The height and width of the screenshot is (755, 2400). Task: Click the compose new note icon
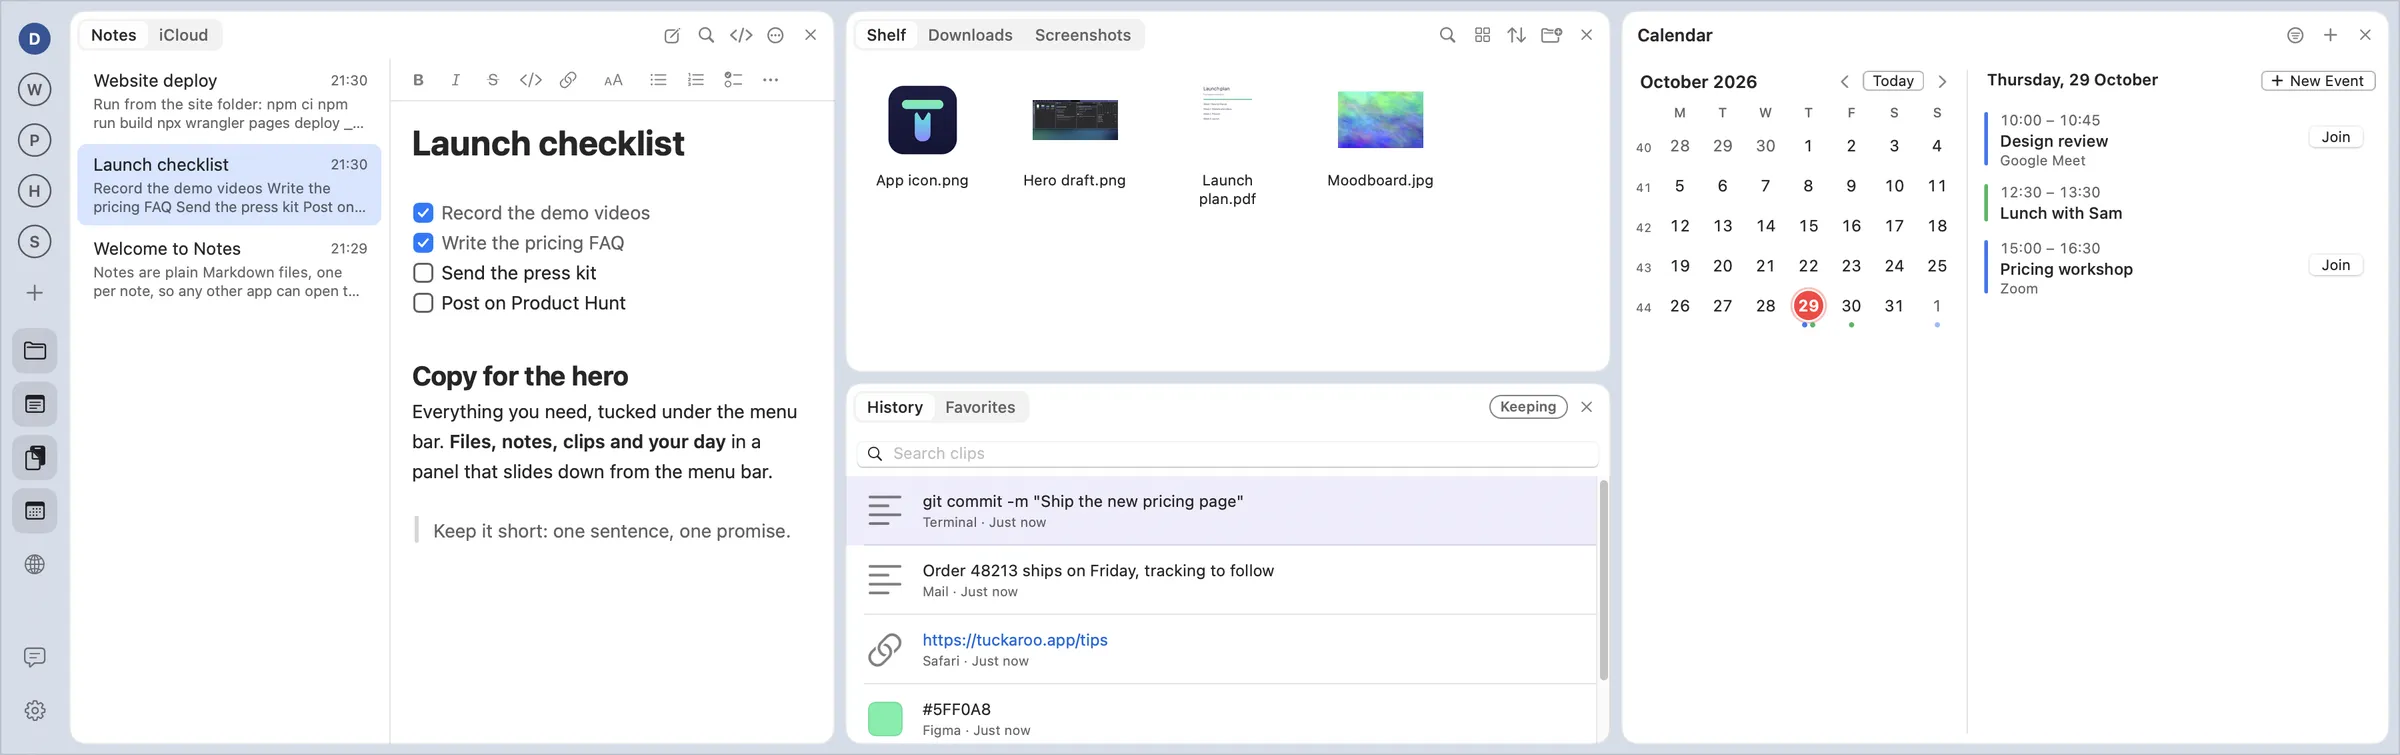[x=672, y=35]
